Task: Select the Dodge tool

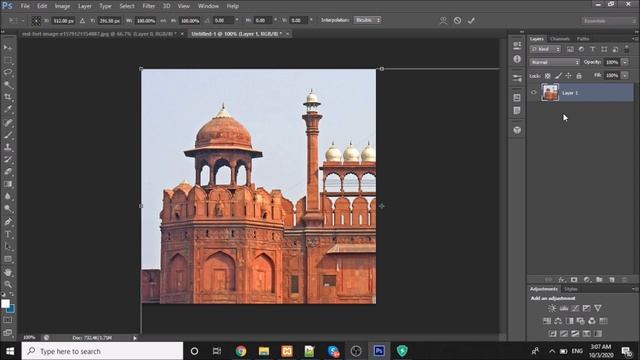Action: click(8, 209)
